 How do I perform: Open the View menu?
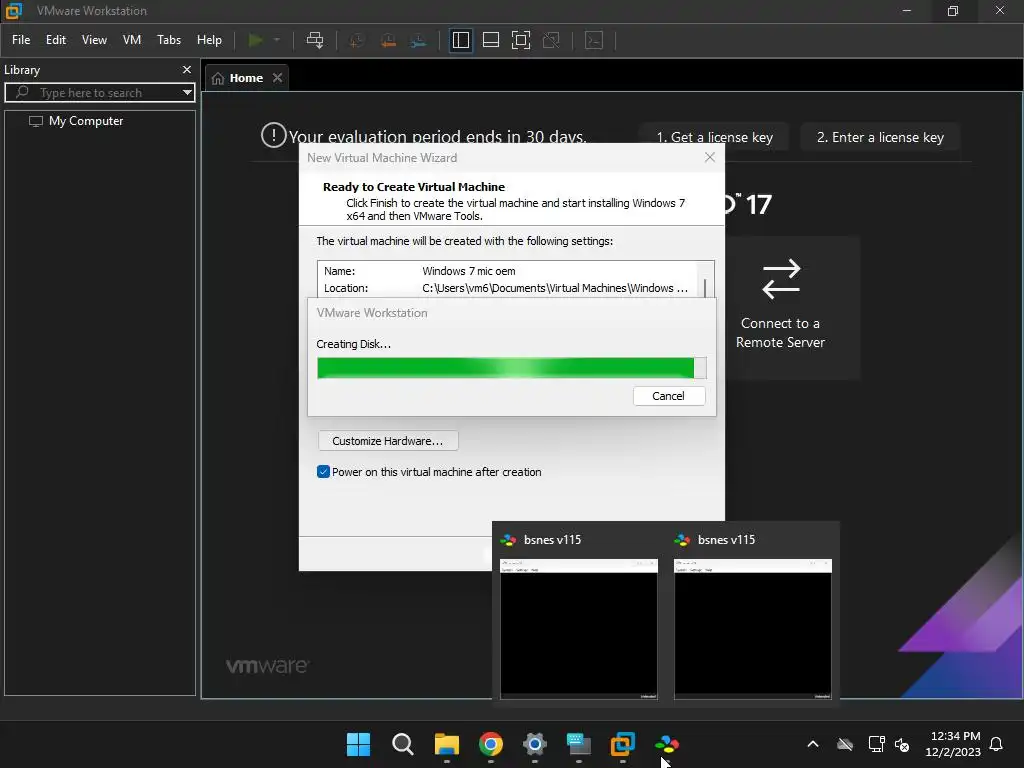point(94,40)
